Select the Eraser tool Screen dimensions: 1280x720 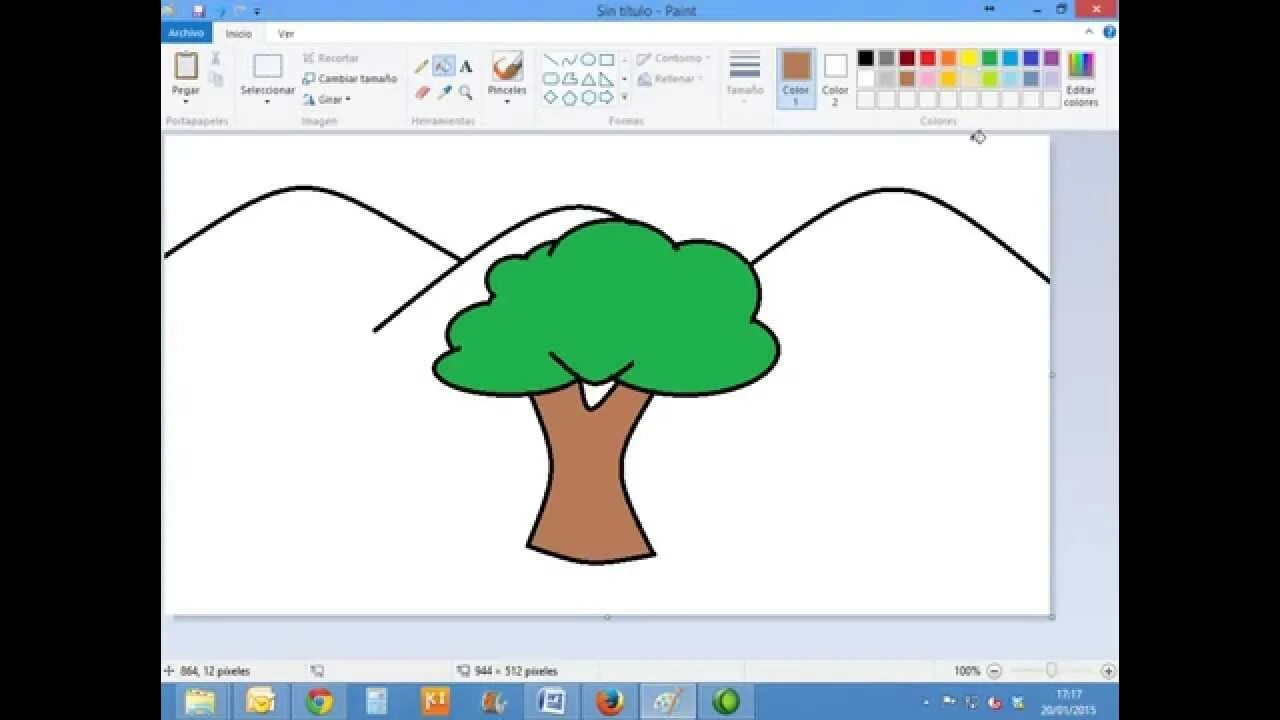click(422, 92)
